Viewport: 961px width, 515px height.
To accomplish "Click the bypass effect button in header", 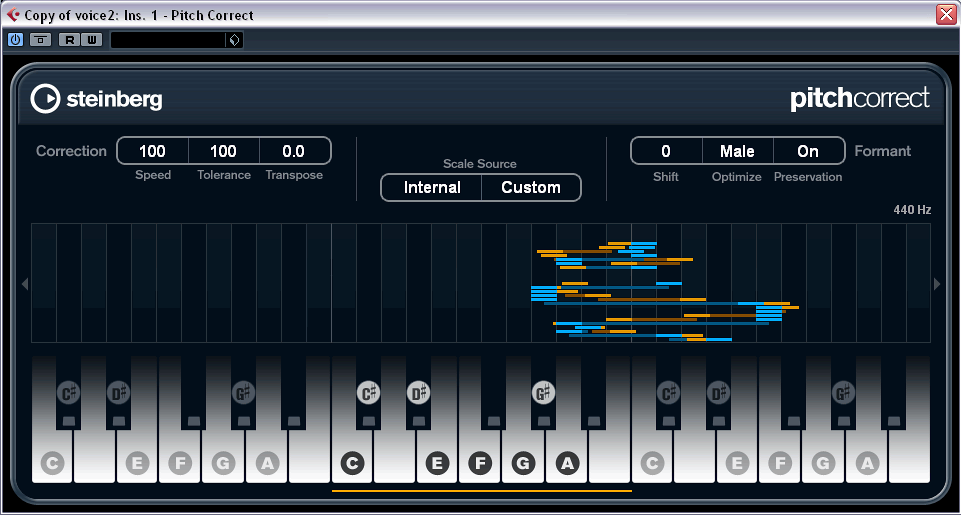I will click(x=40, y=40).
